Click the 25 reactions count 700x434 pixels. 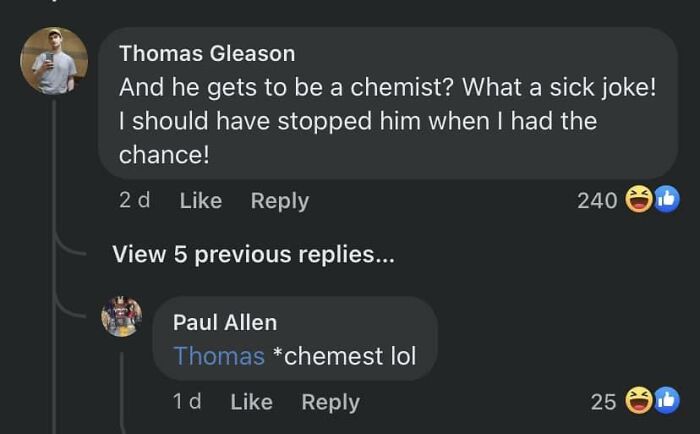tap(603, 402)
